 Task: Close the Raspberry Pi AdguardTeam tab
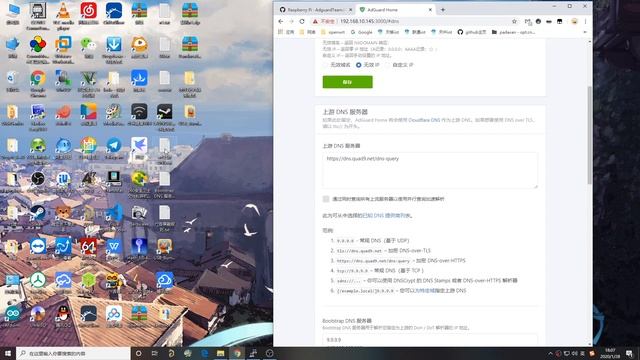click(x=350, y=9)
